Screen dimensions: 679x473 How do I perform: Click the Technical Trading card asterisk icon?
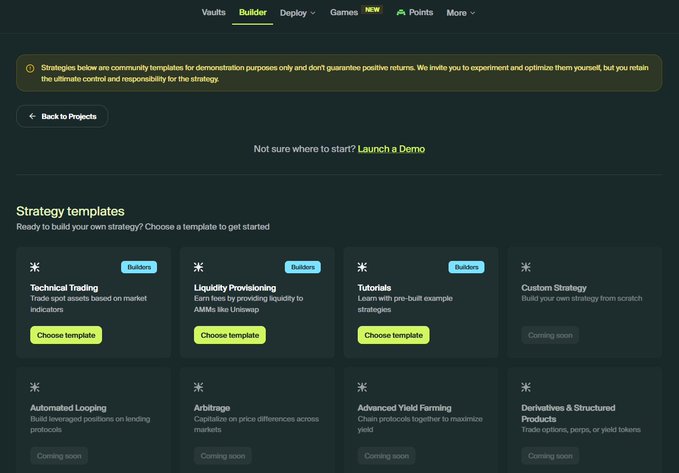pyautogui.click(x=35, y=267)
